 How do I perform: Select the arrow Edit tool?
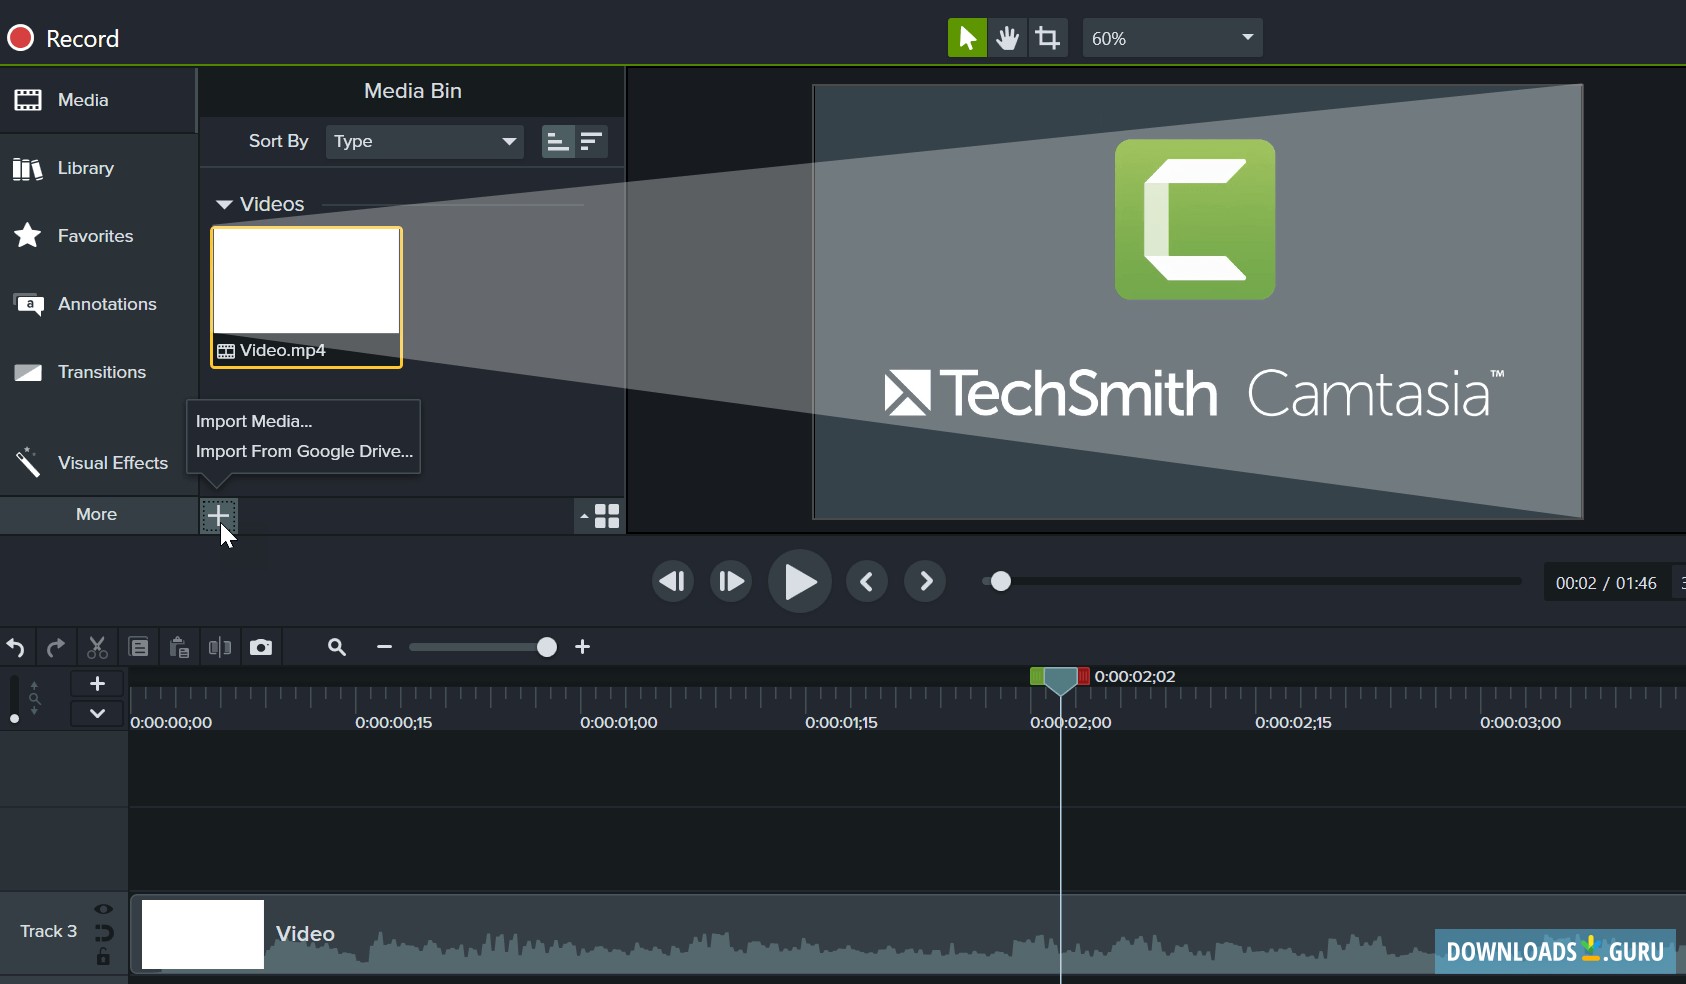[967, 37]
